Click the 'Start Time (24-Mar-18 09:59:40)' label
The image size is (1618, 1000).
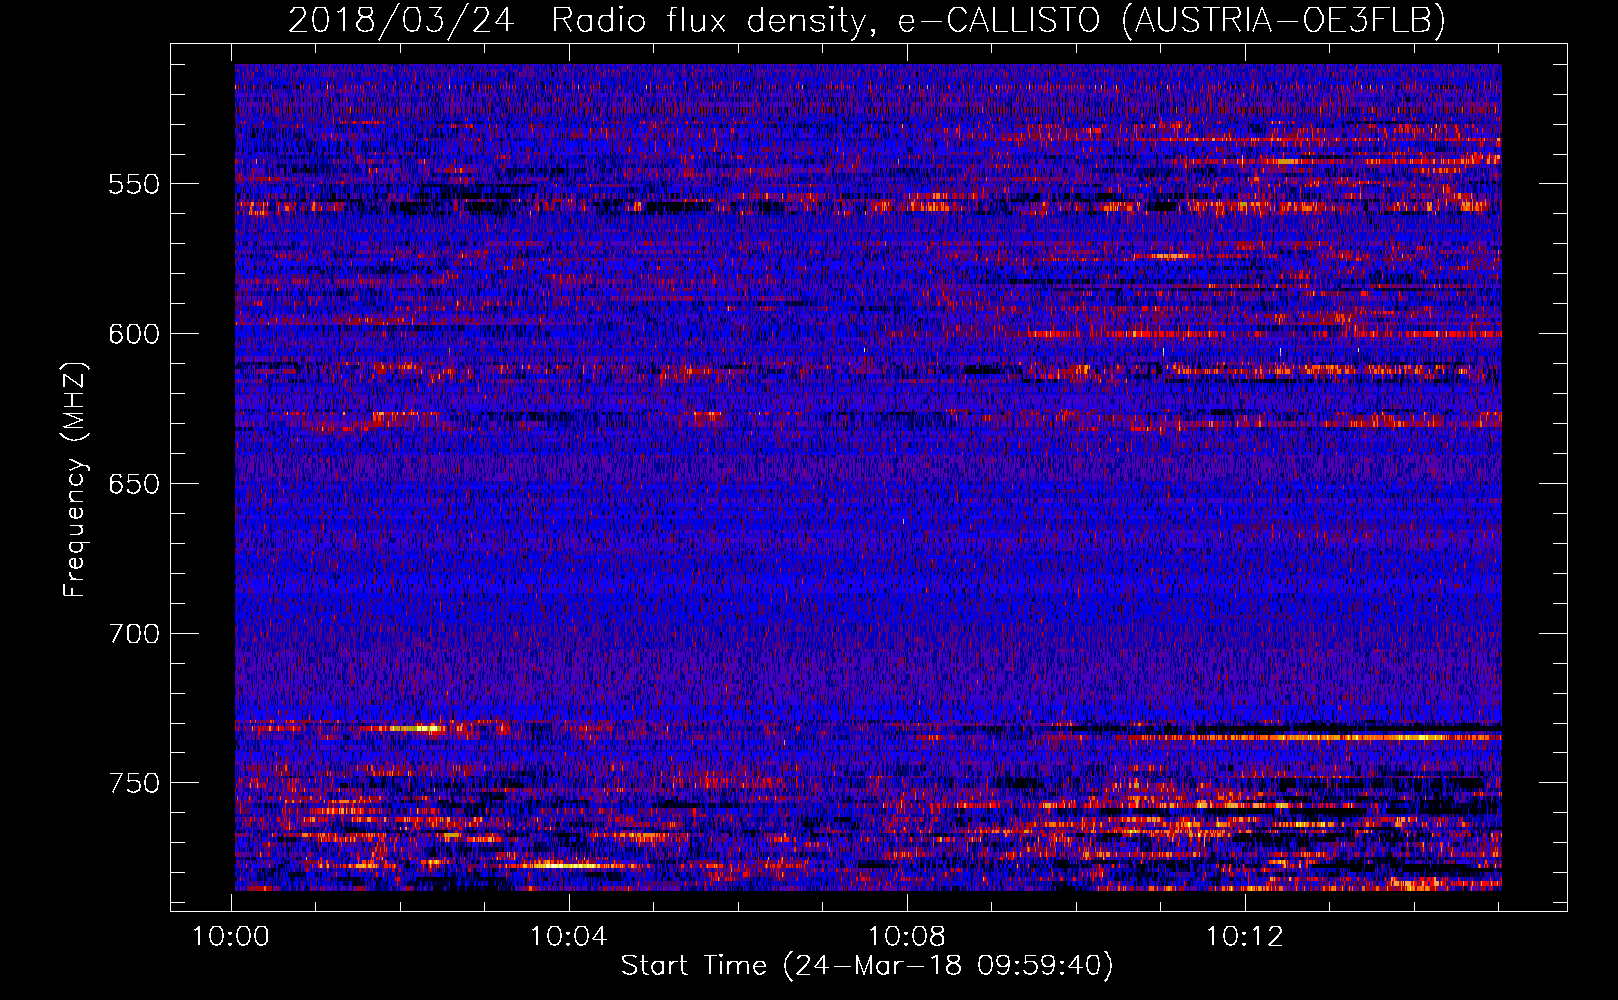pyautogui.click(x=867, y=966)
